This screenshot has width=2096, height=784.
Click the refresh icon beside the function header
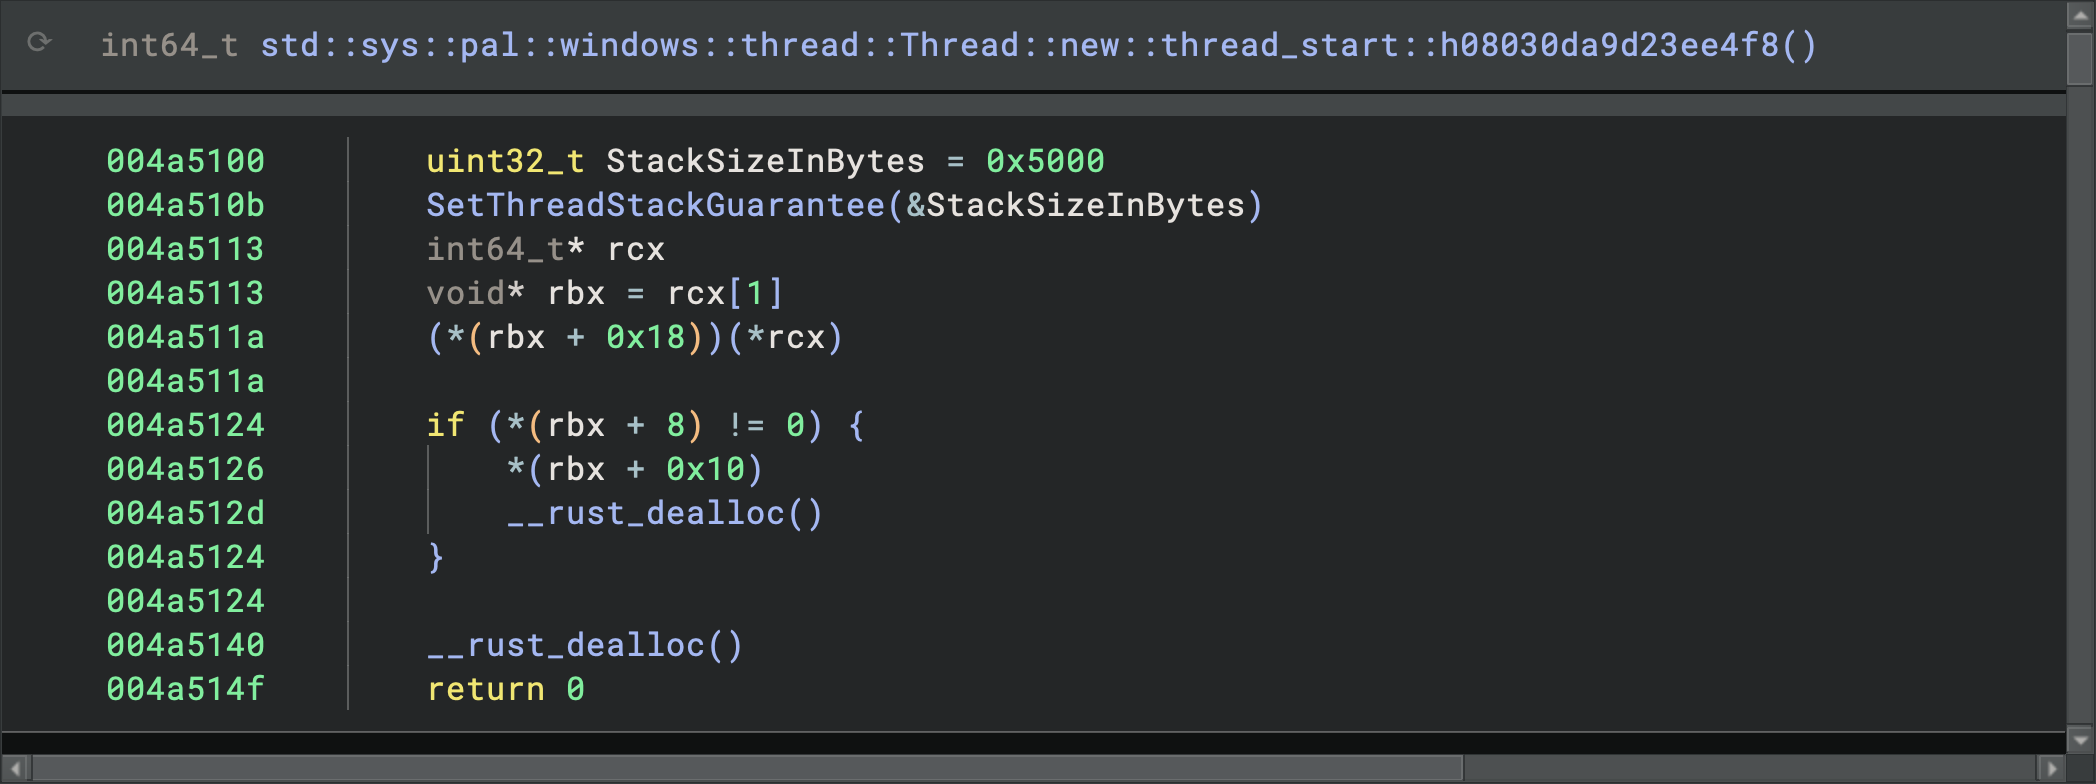[x=39, y=43]
